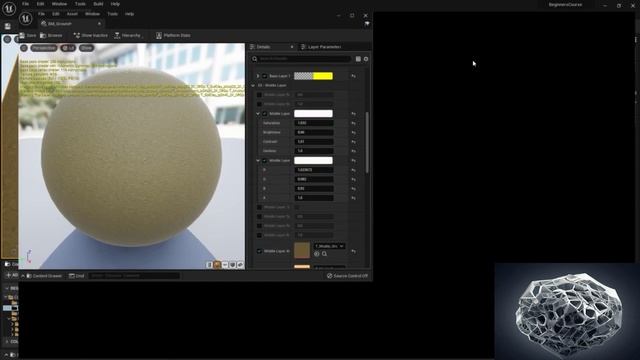The width and height of the screenshot is (640, 360).
Task: Collapse the Middle Layer category header
Action: click(x=253, y=86)
